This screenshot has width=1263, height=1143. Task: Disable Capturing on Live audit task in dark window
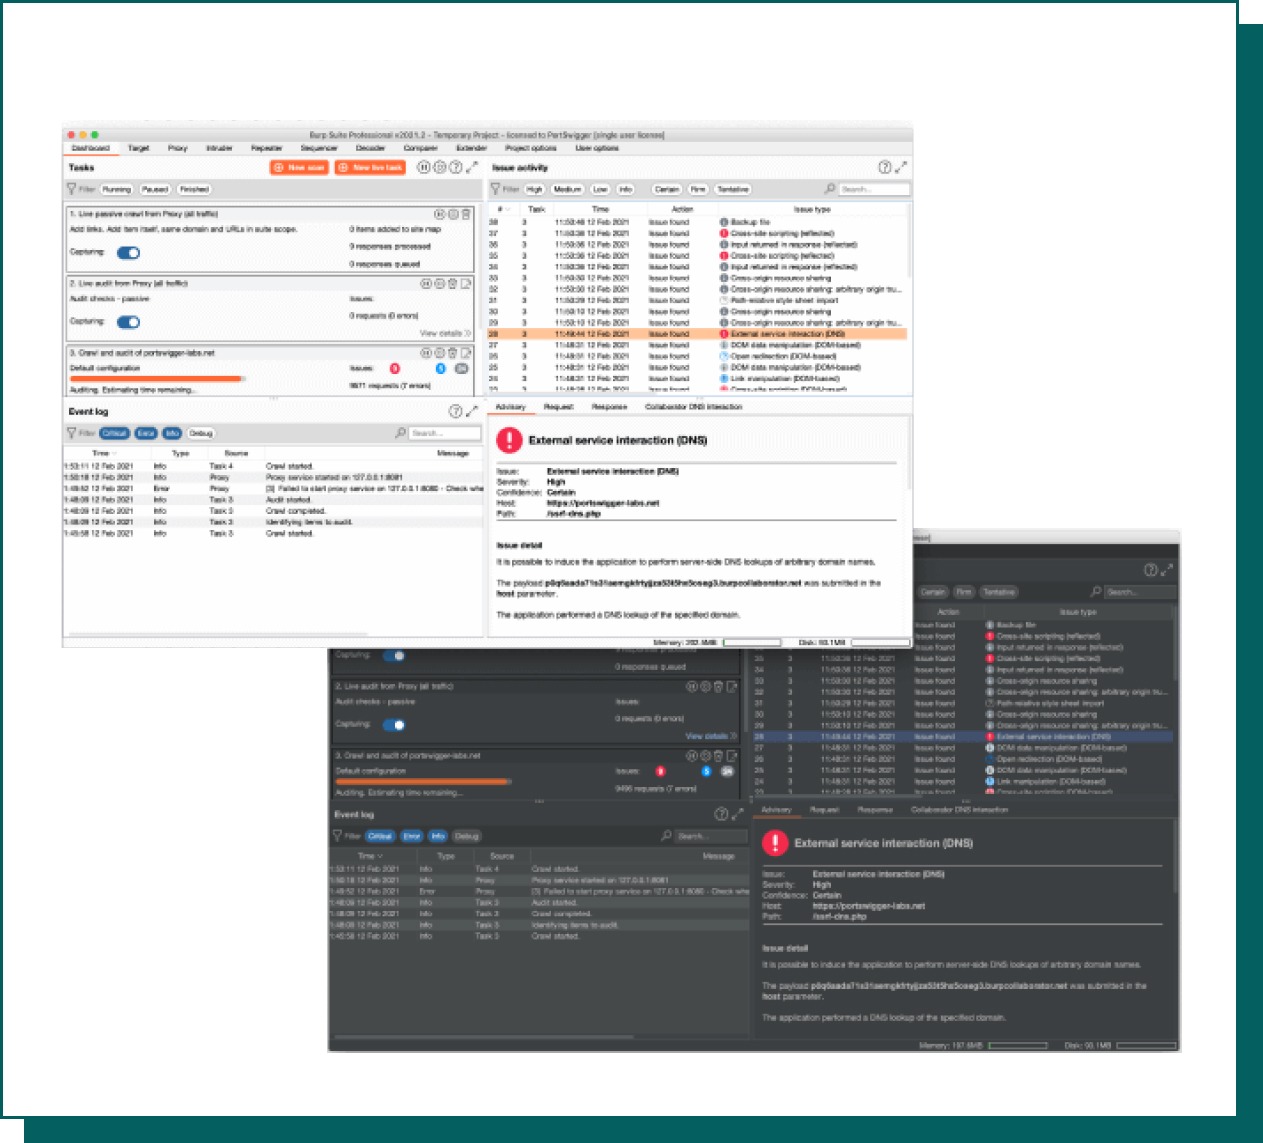tap(394, 725)
